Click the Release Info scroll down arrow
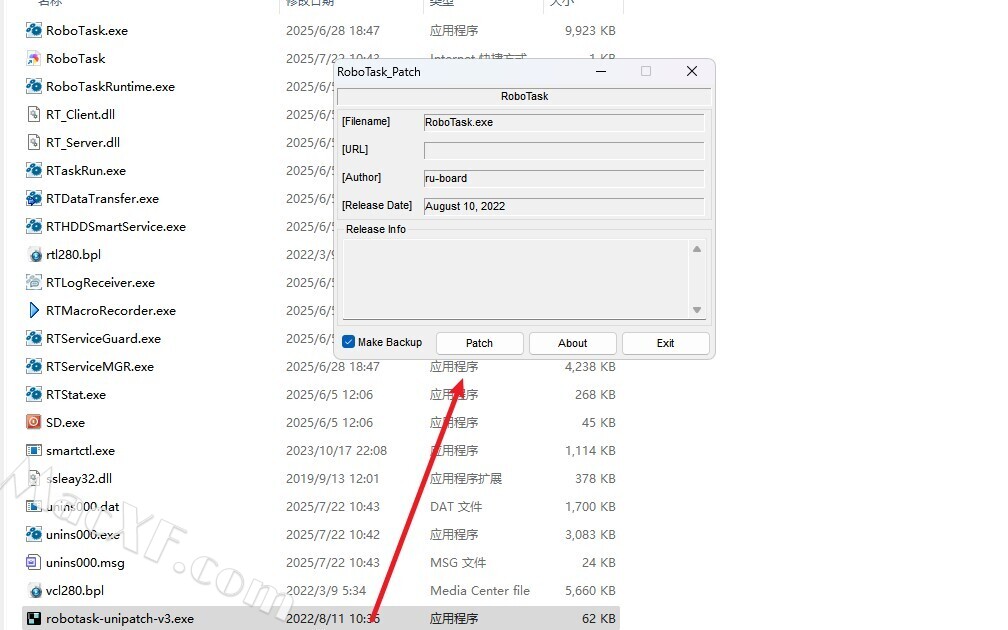The image size is (1008, 630). coord(697,310)
